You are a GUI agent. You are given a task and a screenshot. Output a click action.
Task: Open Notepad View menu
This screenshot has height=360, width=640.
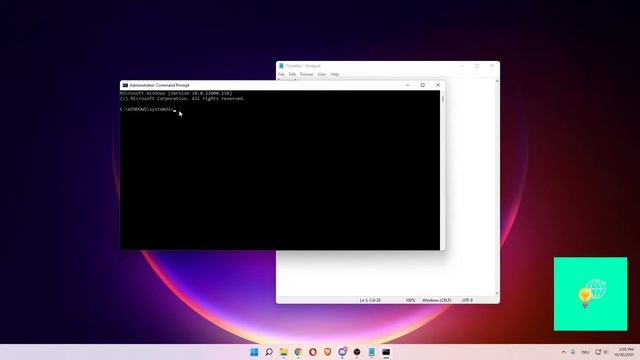[322, 74]
